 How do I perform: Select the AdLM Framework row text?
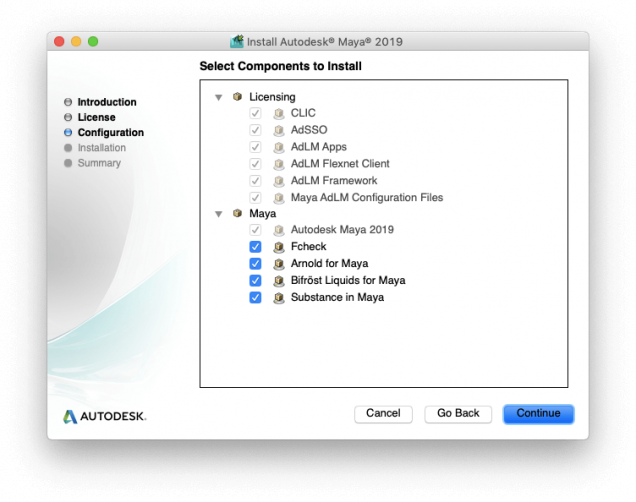pyautogui.click(x=334, y=181)
